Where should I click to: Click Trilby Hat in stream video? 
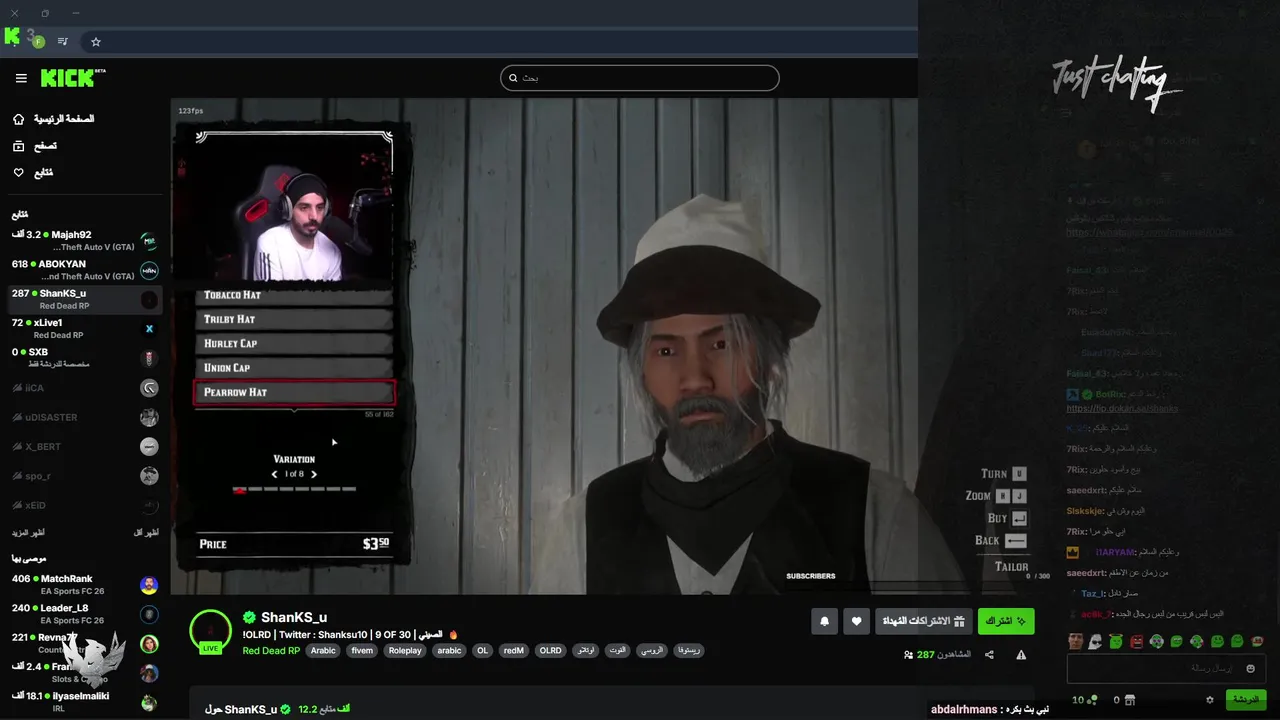point(294,319)
